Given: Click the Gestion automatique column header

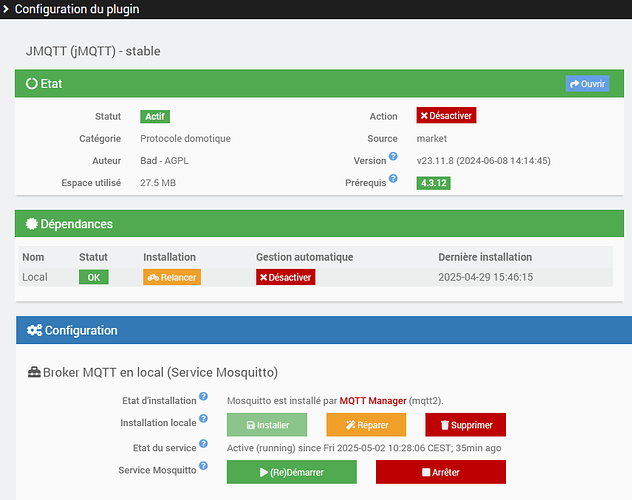Looking at the screenshot, I should coord(305,257).
